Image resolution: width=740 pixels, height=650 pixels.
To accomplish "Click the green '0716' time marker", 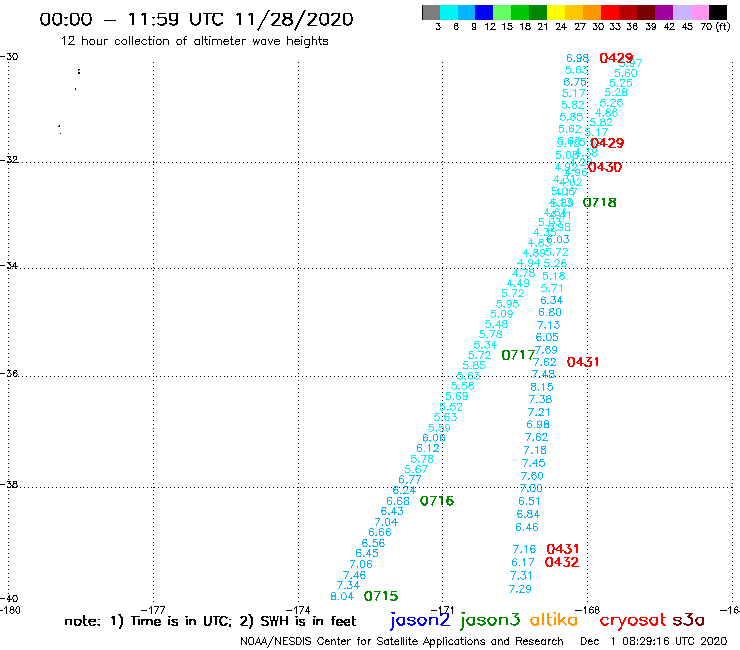I will coord(437,501).
